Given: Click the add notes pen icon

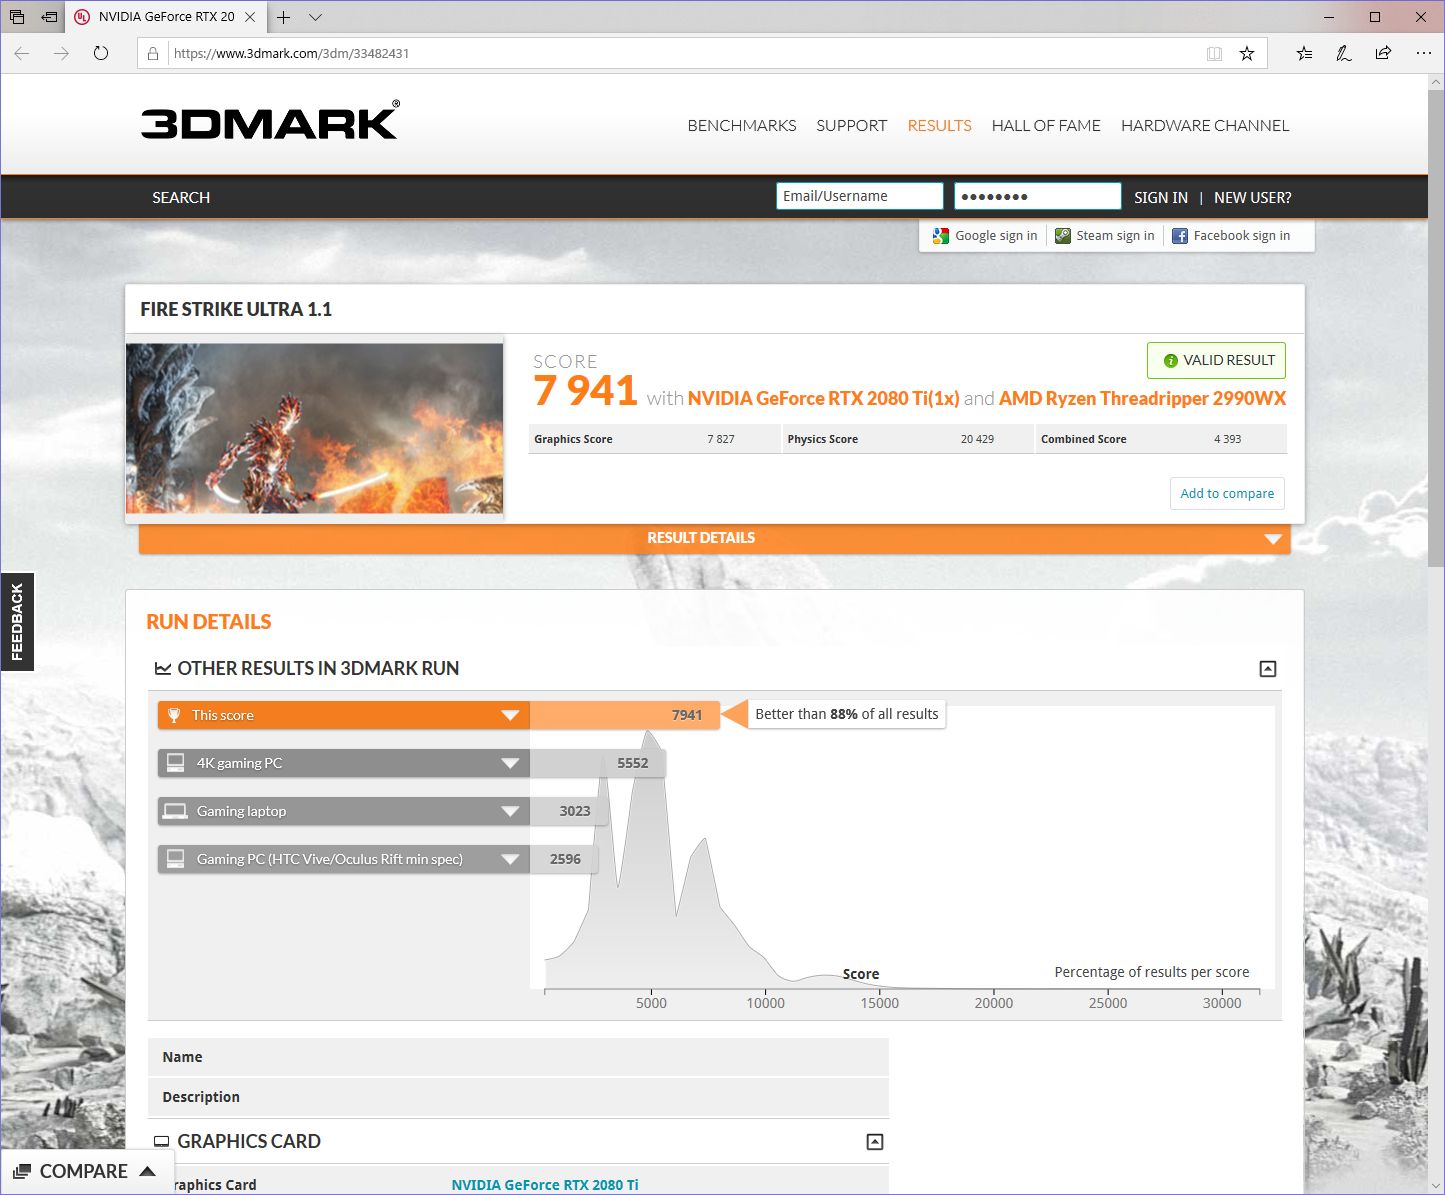Looking at the screenshot, I should point(1343,53).
